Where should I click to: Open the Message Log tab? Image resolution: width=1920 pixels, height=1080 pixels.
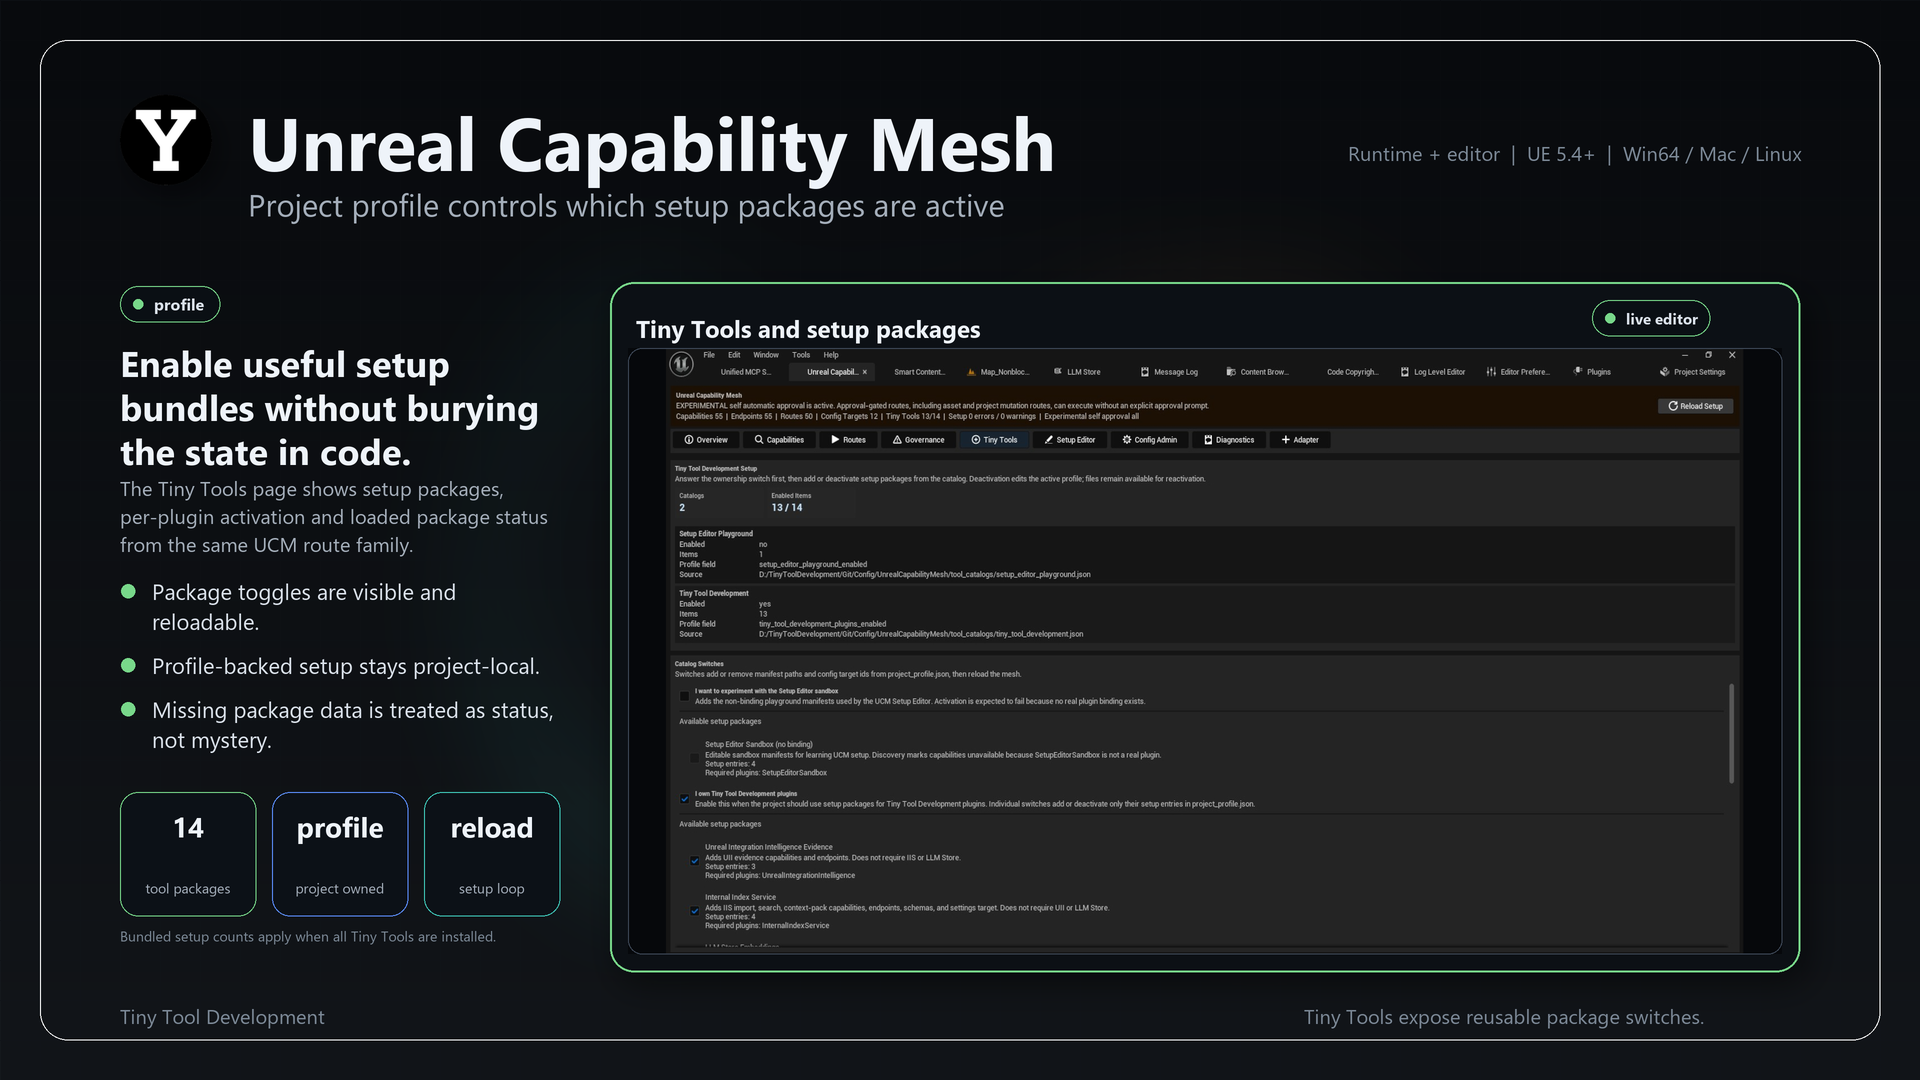coord(1169,372)
